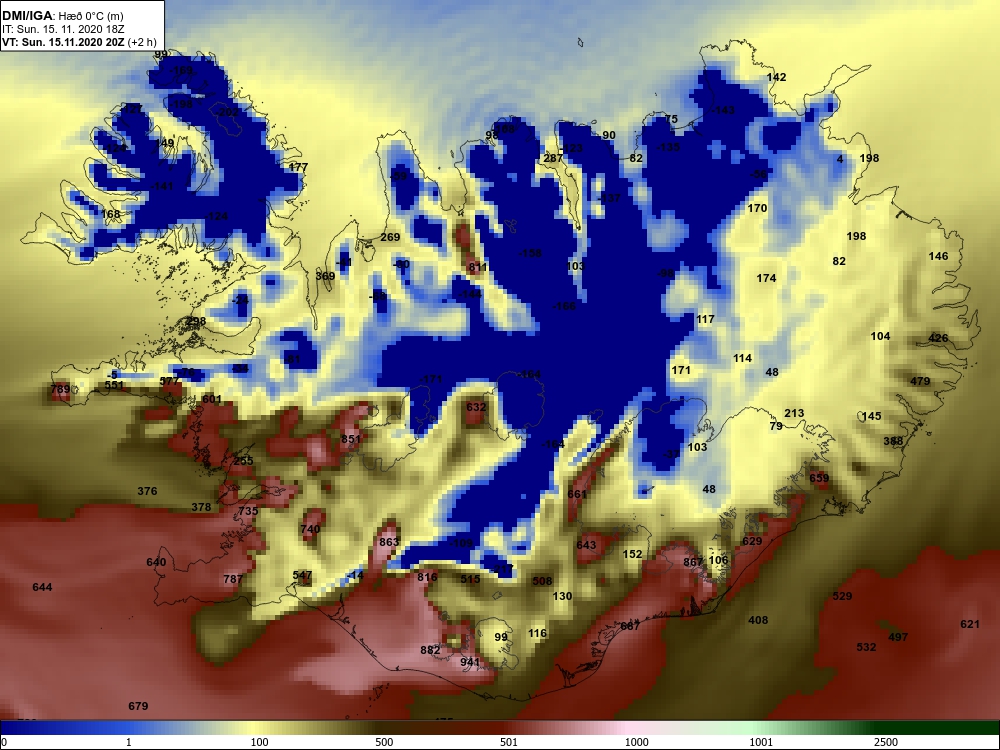Viewport: 1000px width, 750px height.
Task: Click the map value 643
Action: tap(586, 545)
